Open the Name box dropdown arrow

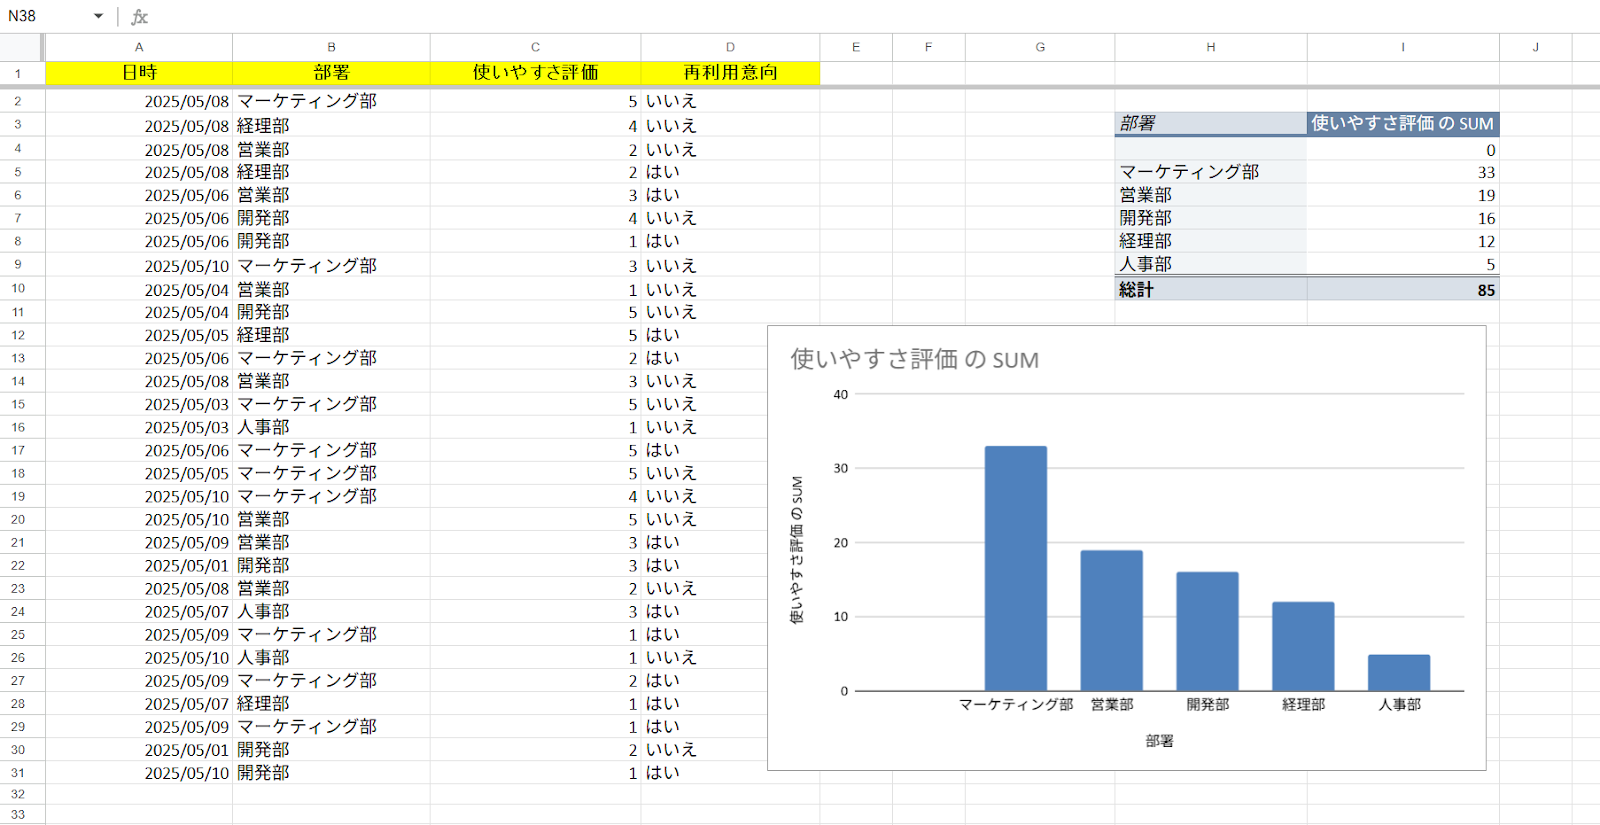98,16
